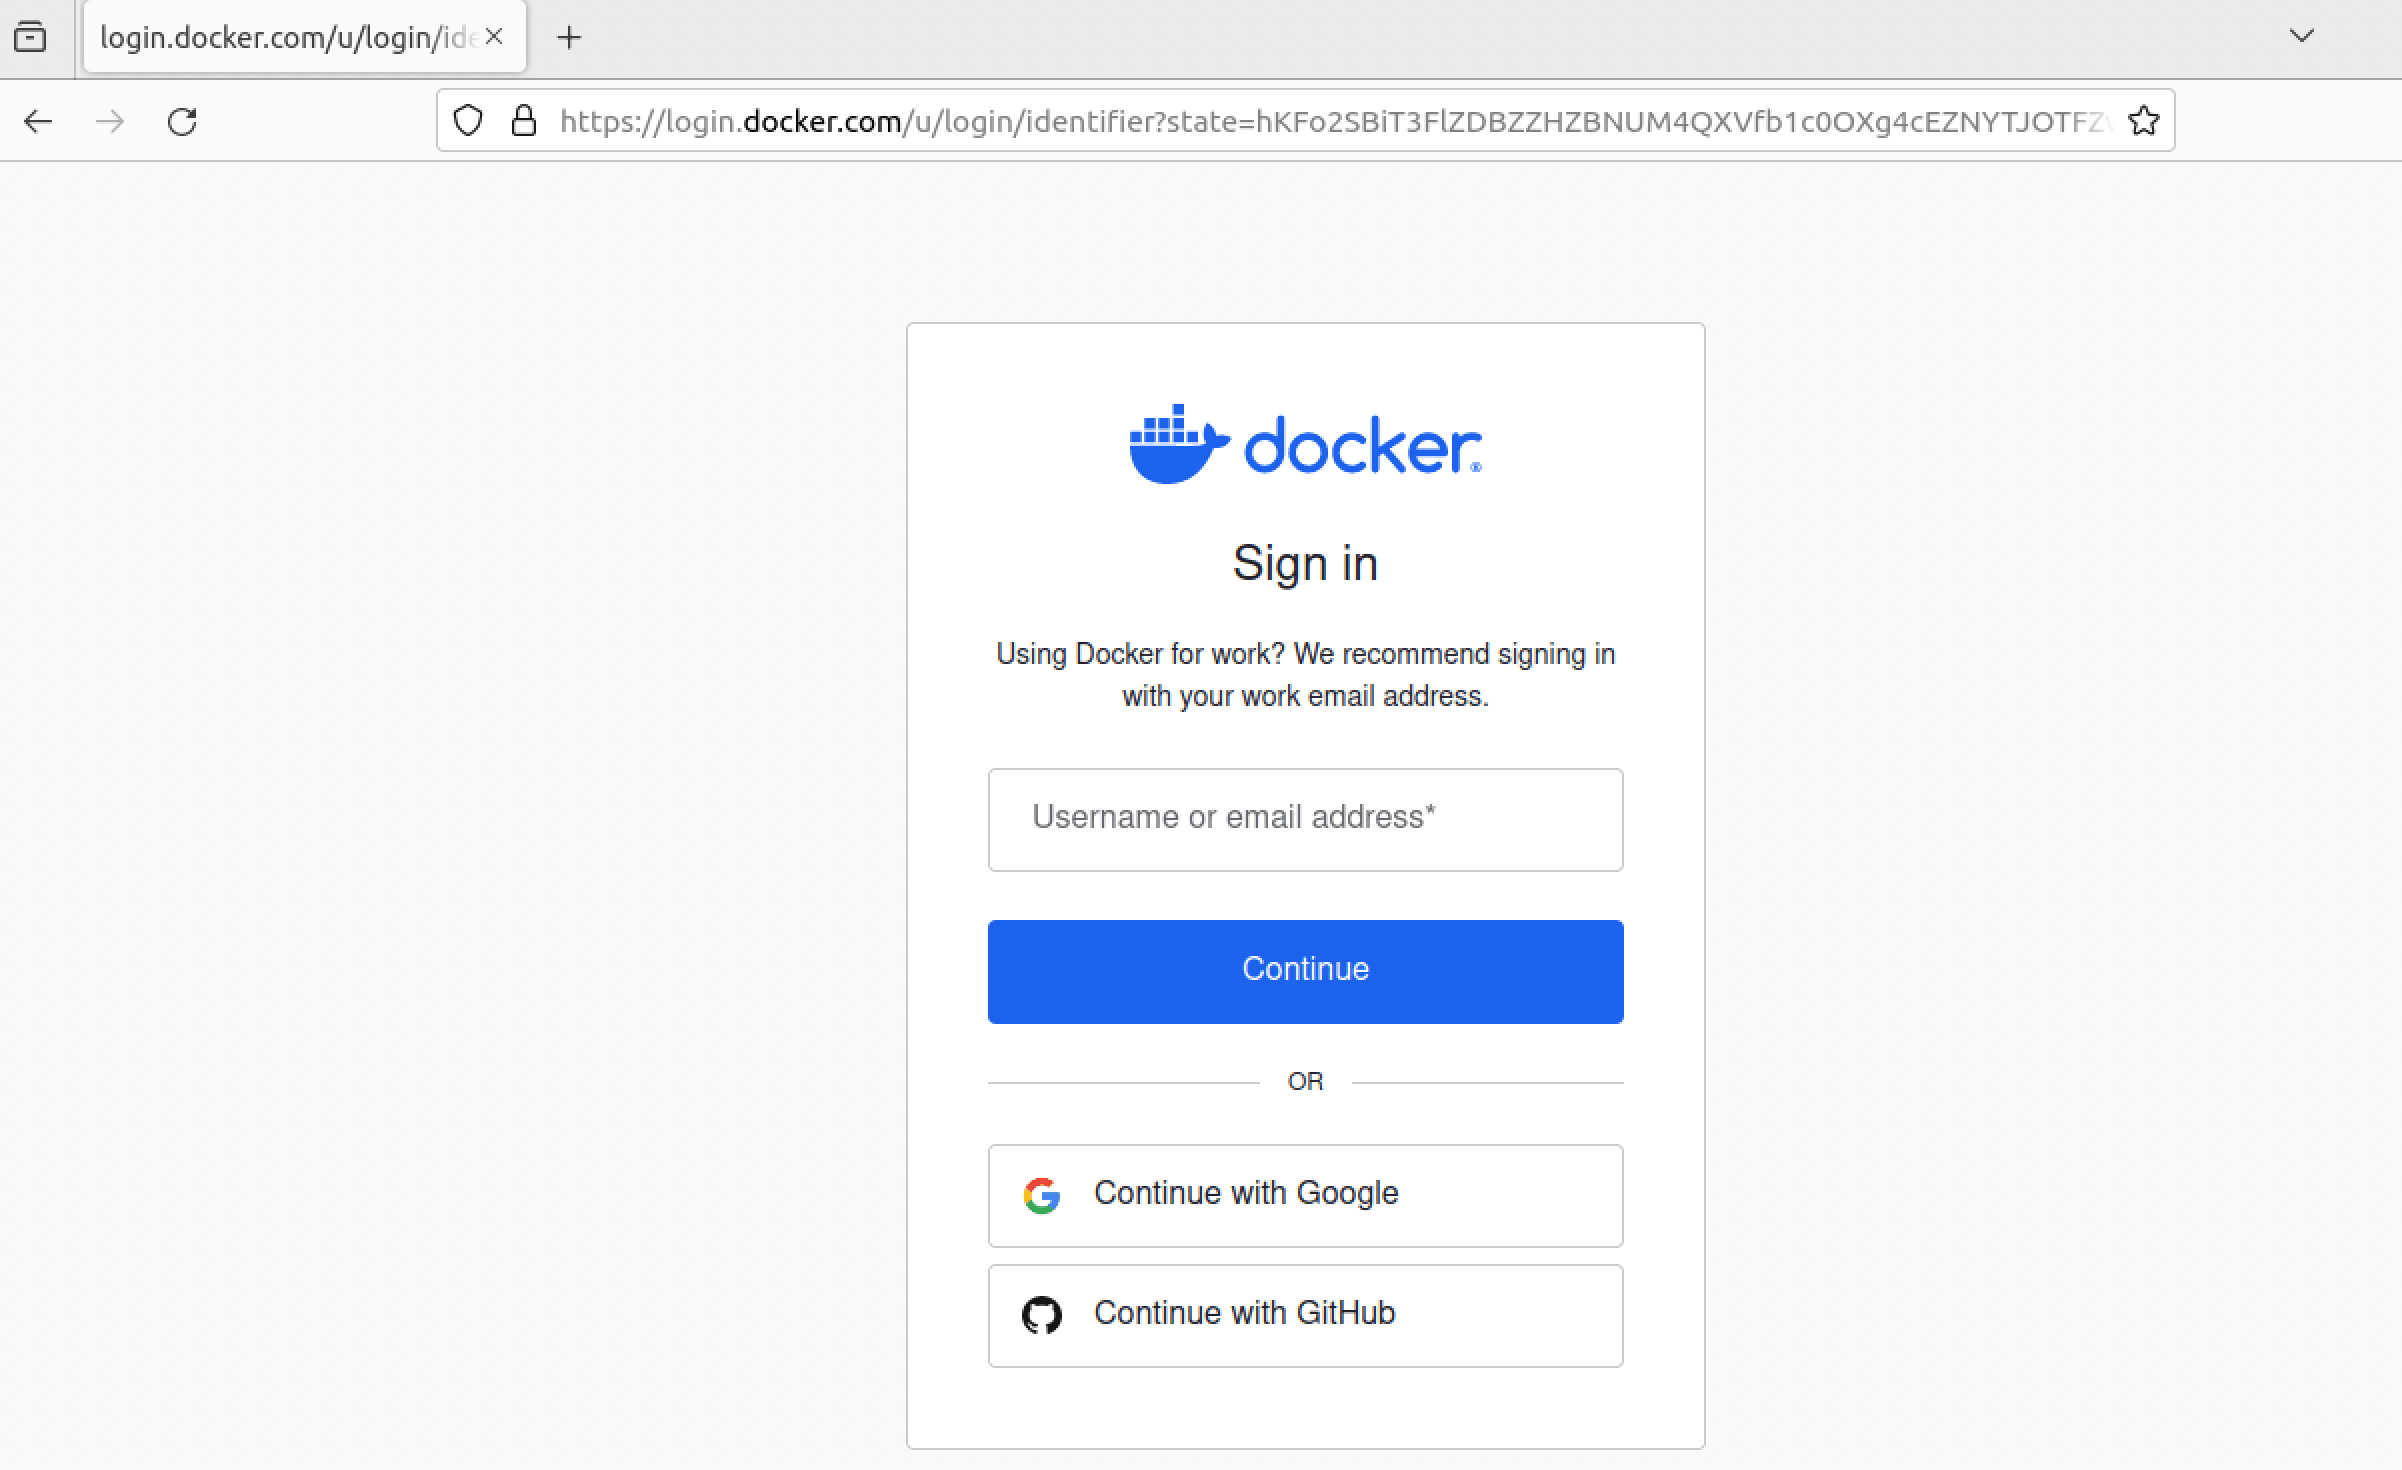Open a new tab with plus button

569,38
